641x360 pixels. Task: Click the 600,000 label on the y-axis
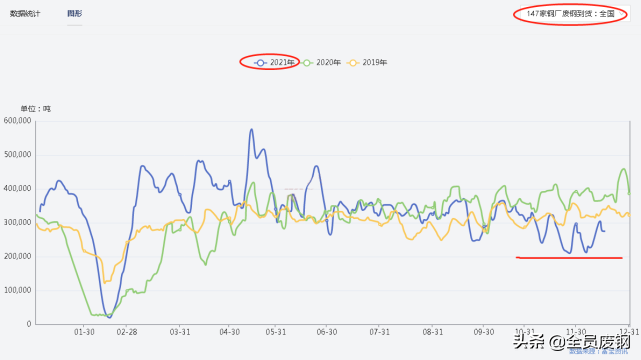point(17,121)
